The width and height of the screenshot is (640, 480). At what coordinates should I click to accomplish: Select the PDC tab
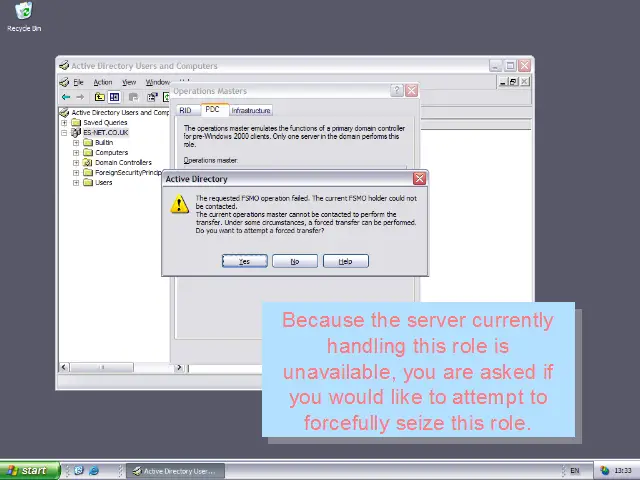pyautogui.click(x=213, y=109)
